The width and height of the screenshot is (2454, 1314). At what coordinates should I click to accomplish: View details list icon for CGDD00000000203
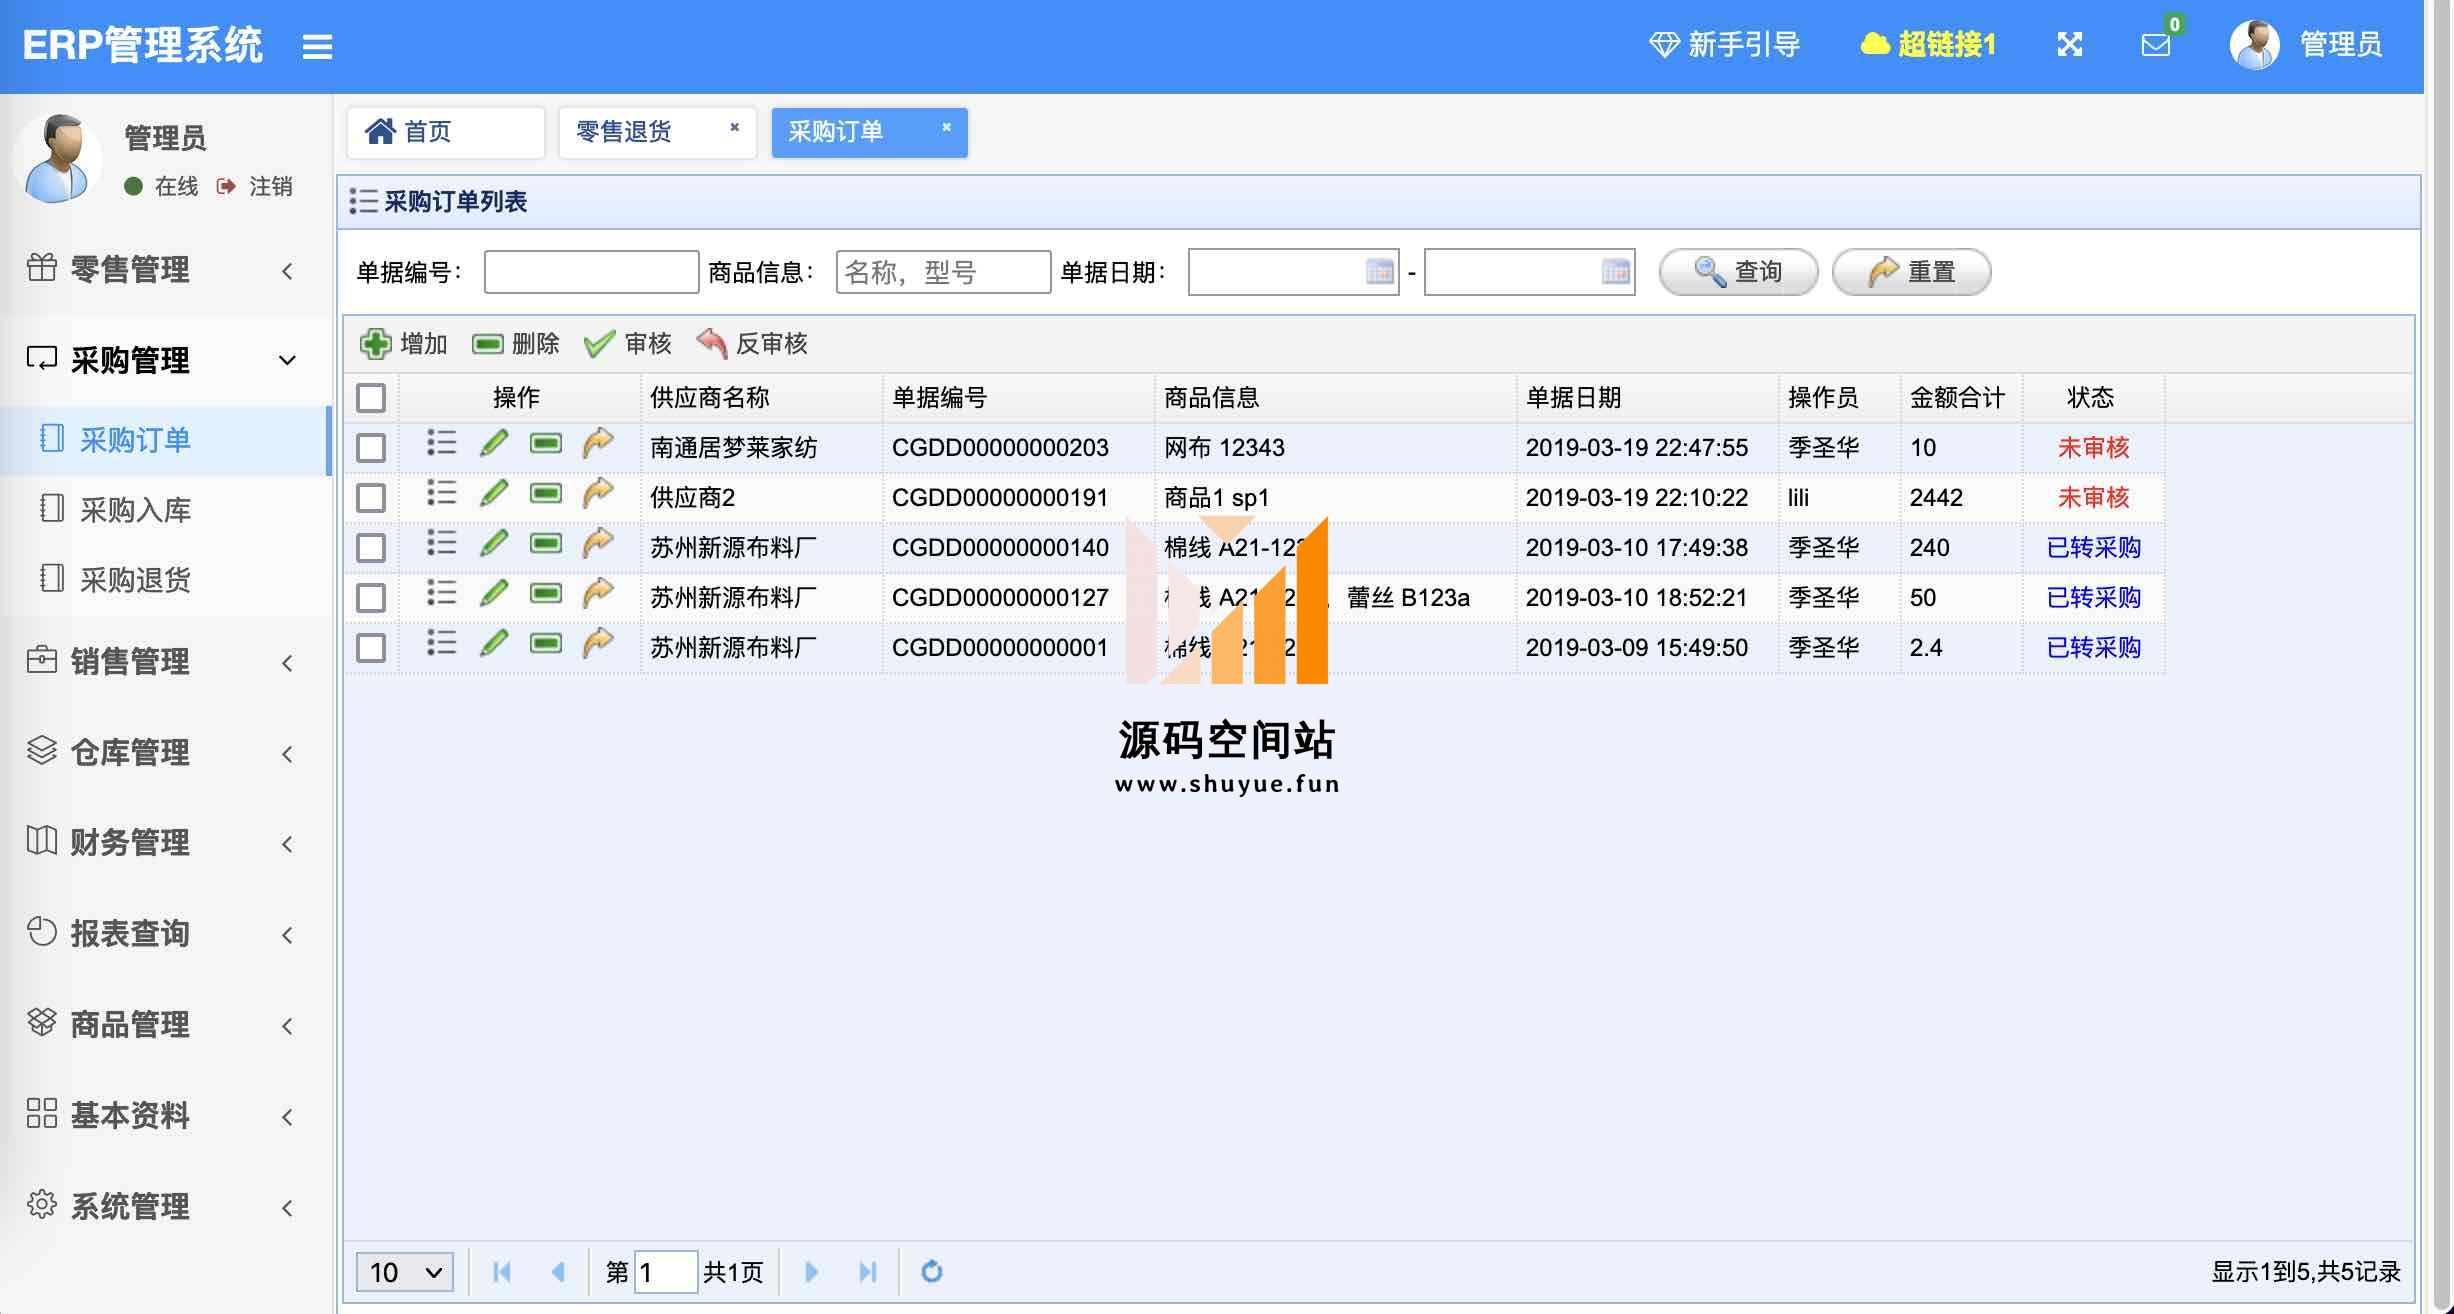(x=442, y=443)
